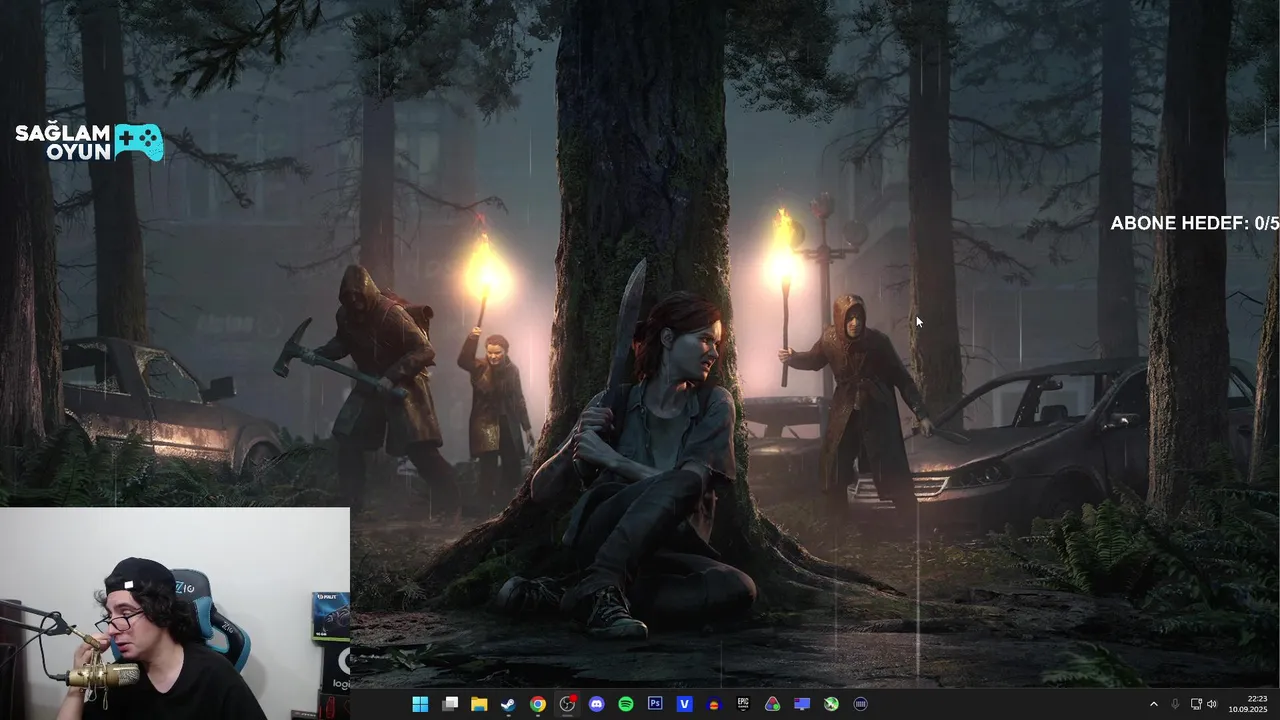Open OBS Studio from the taskbar
The image size is (1280, 720).
567,704
